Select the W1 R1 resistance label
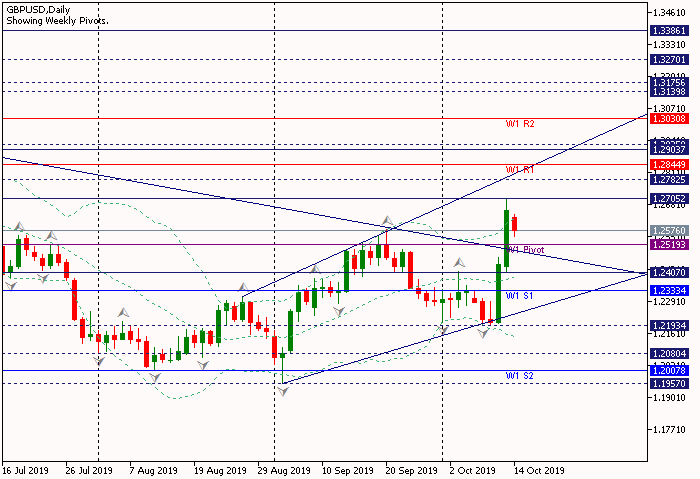 coord(520,170)
